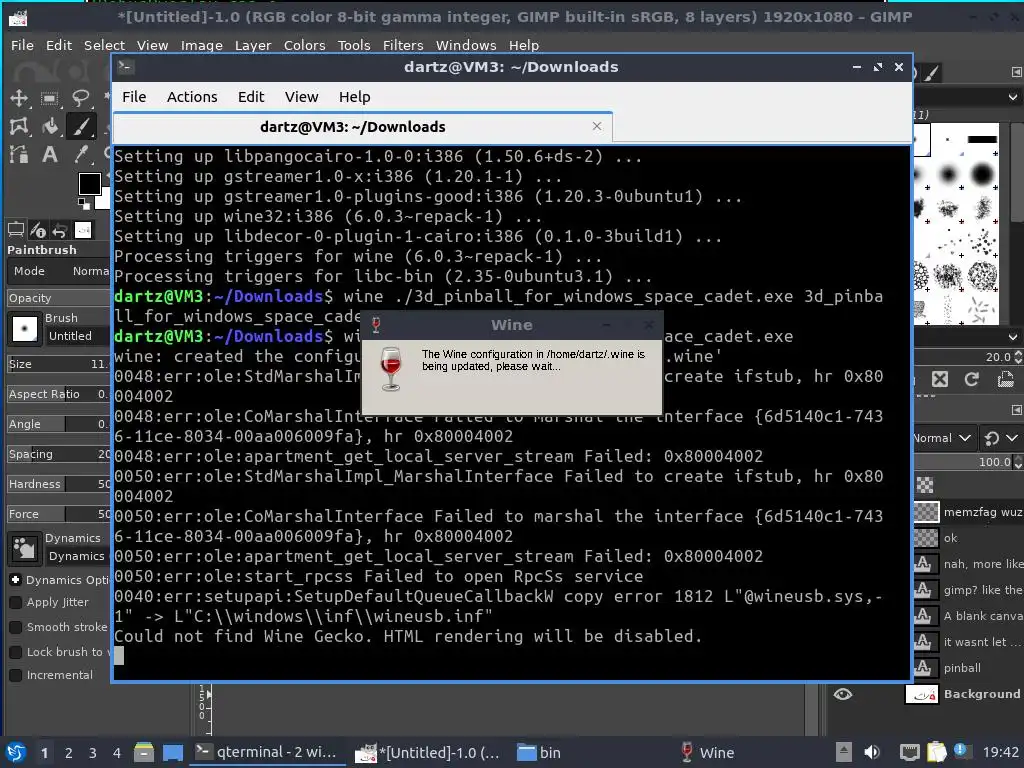Click the qterminal taskbar button
The image size is (1024, 768).
(x=267, y=752)
